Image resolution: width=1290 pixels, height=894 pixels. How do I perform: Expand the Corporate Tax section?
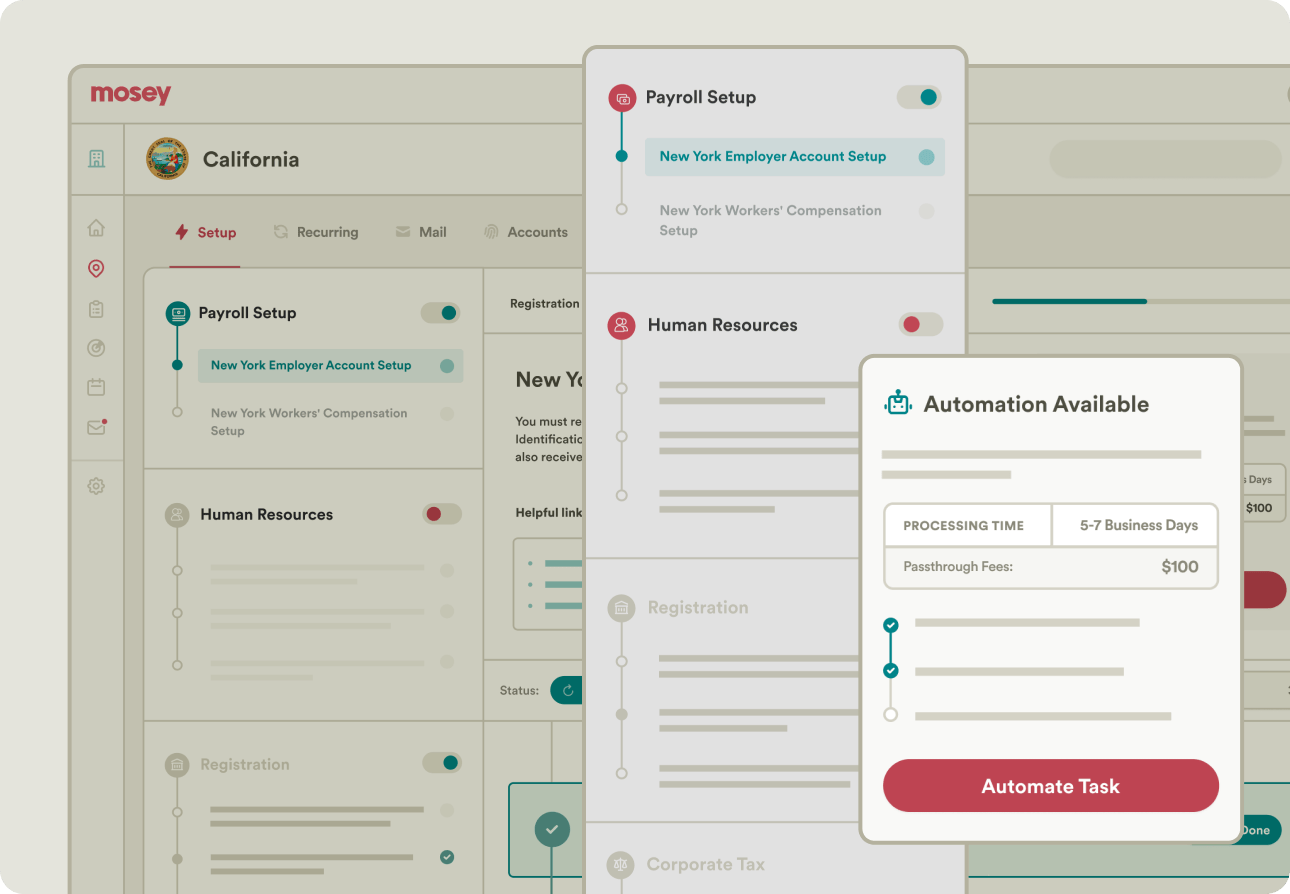coord(705,864)
